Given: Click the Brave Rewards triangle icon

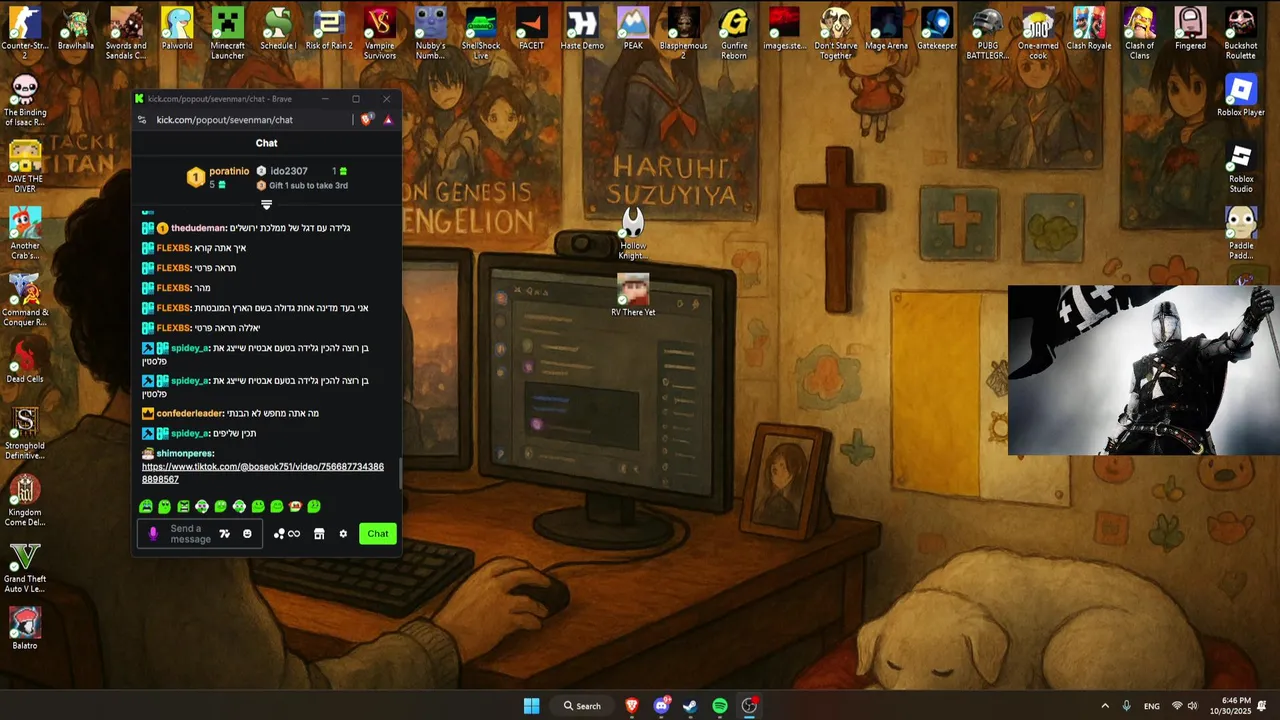Looking at the screenshot, I should pyautogui.click(x=388, y=120).
